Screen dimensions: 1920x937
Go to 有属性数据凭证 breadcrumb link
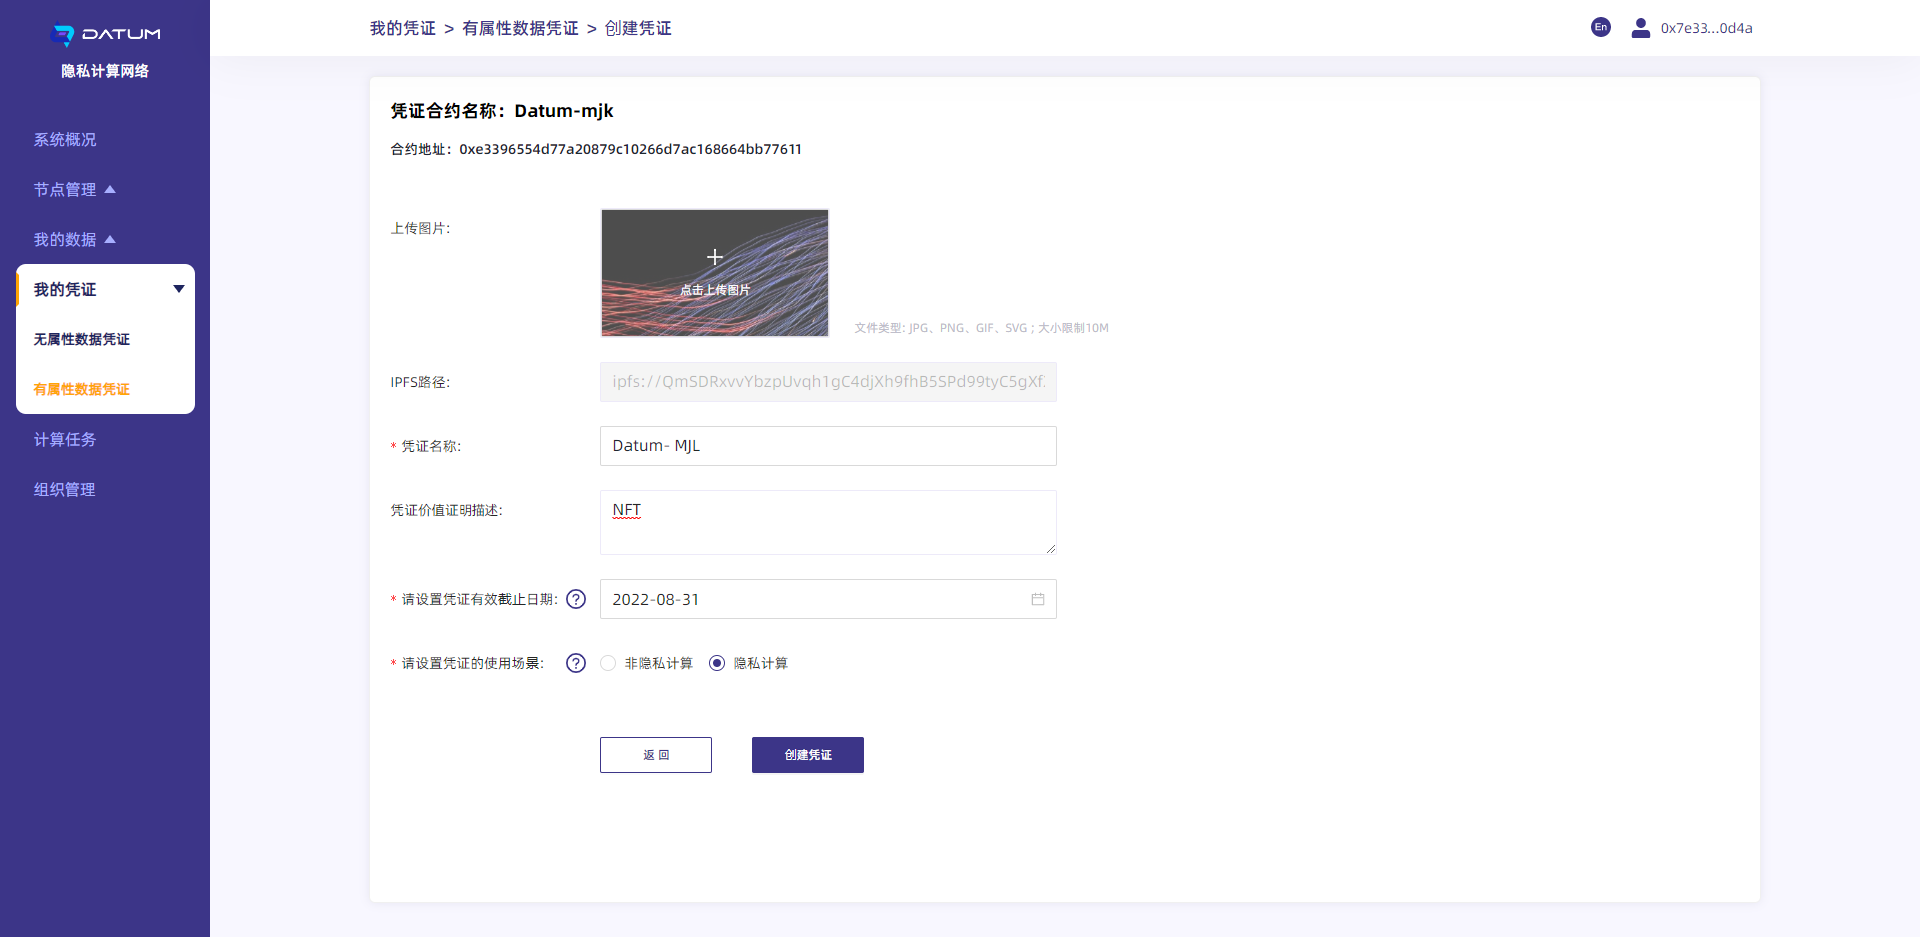tap(520, 28)
